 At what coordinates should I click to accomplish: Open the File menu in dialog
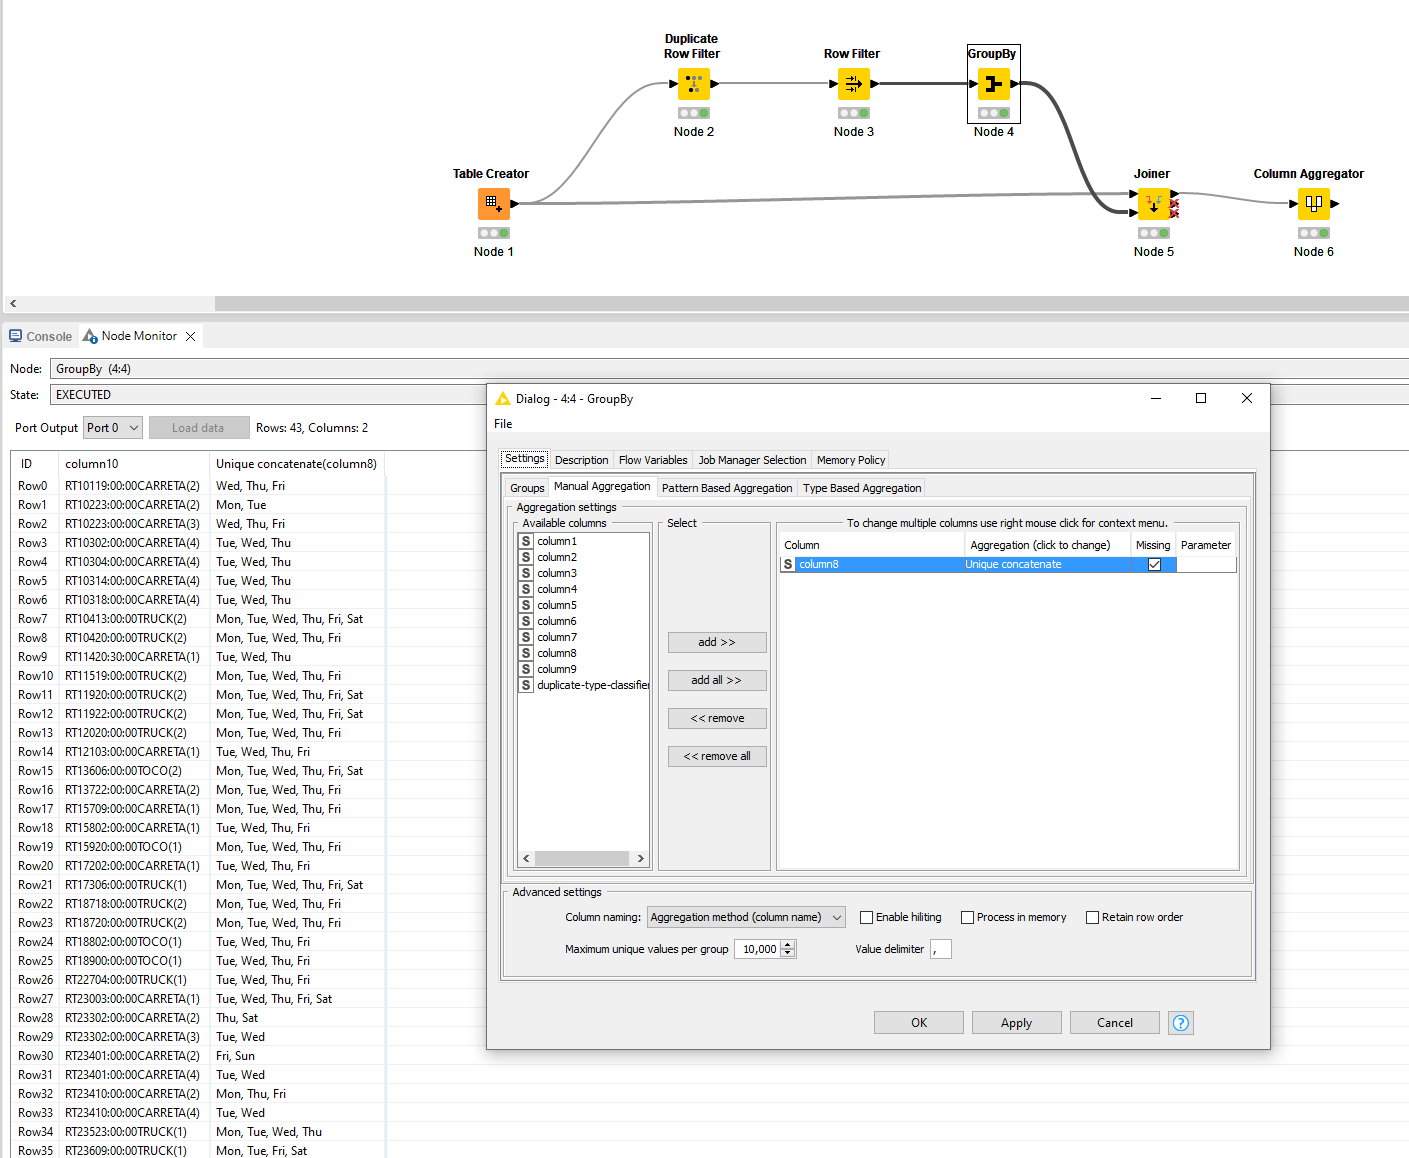tap(503, 424)
